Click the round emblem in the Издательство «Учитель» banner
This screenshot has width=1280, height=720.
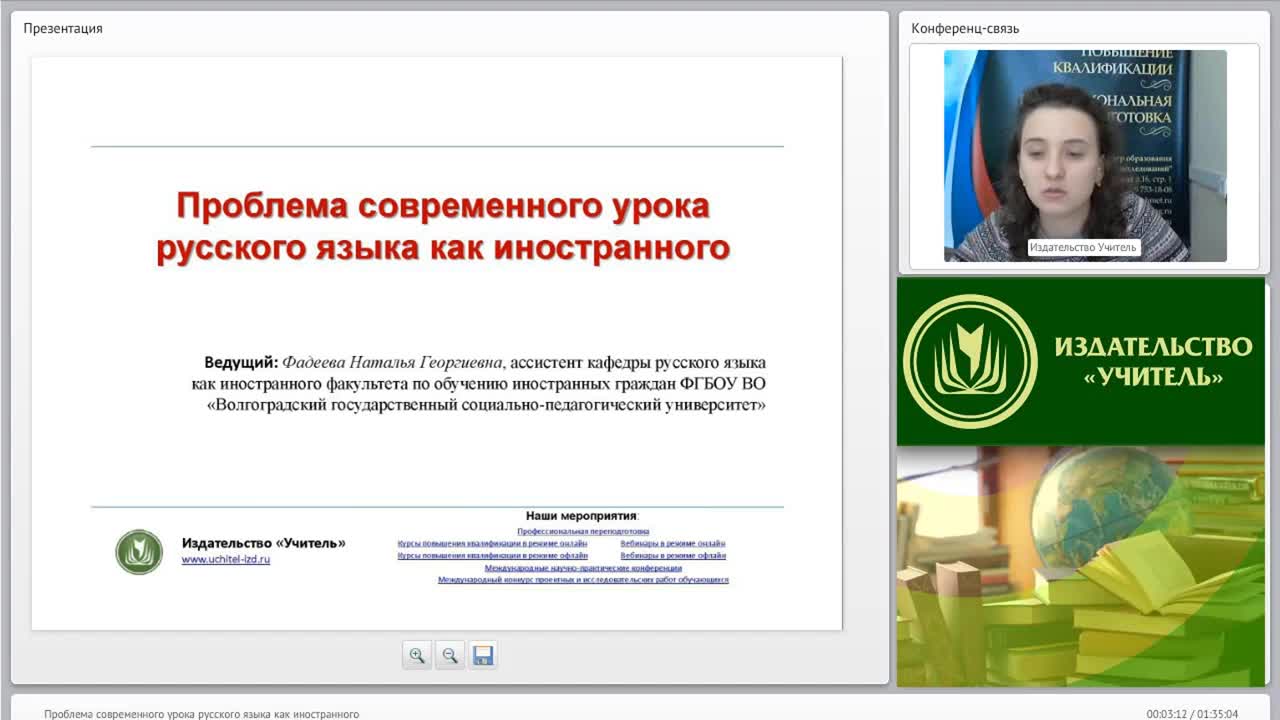click(970, 361)
